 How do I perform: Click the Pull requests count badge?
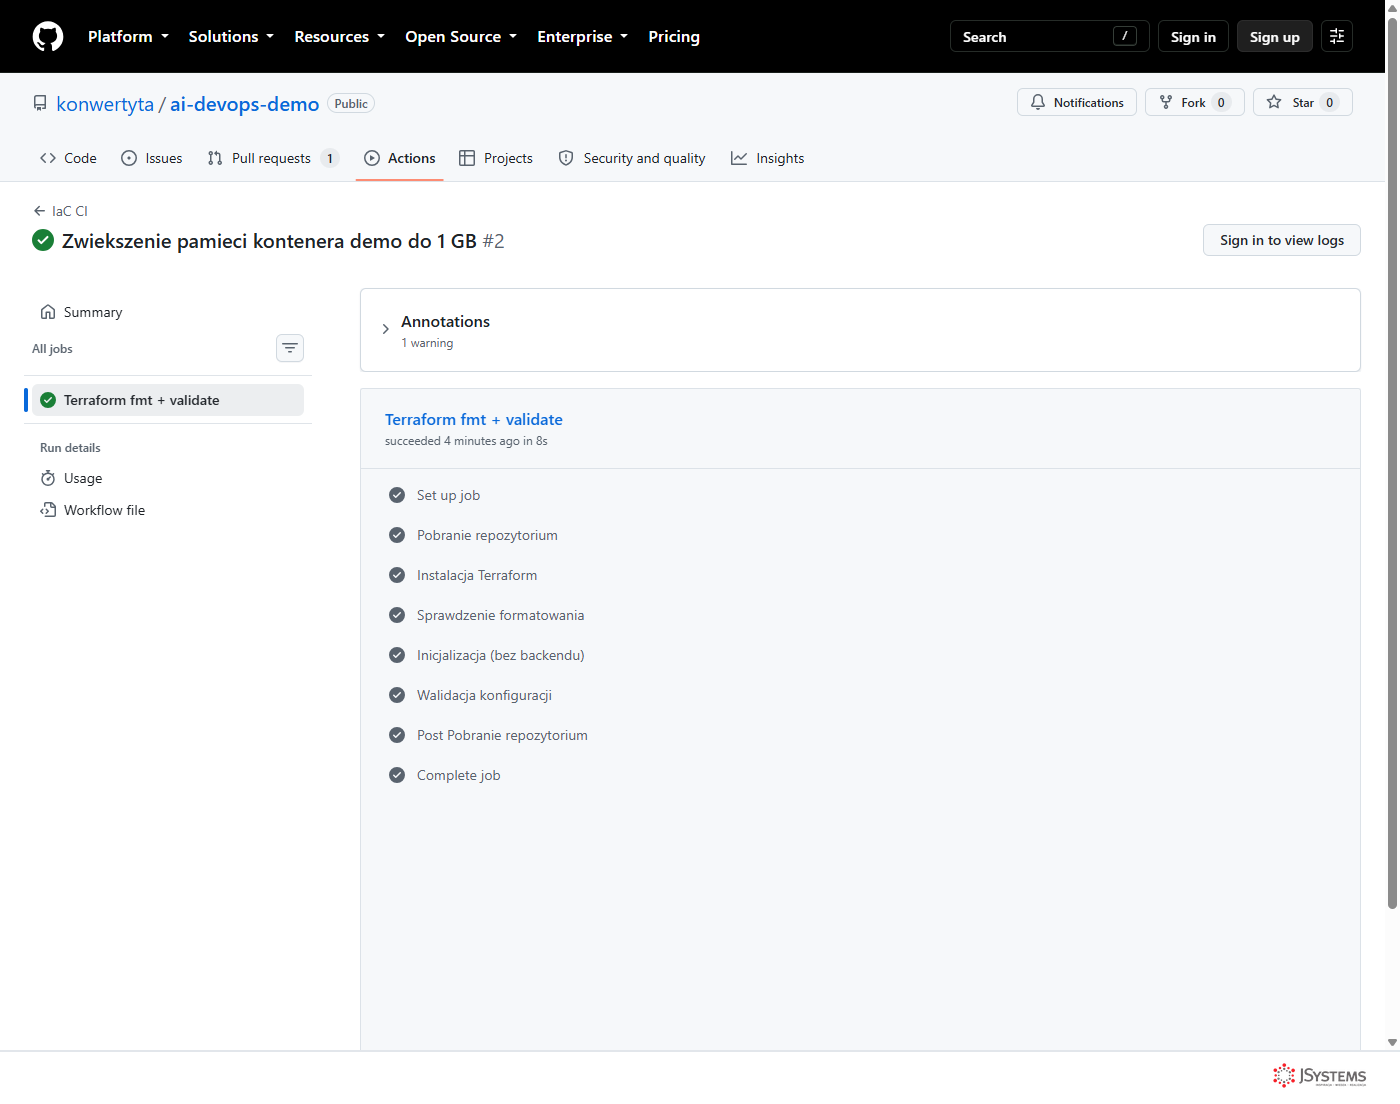click(330, 158)
